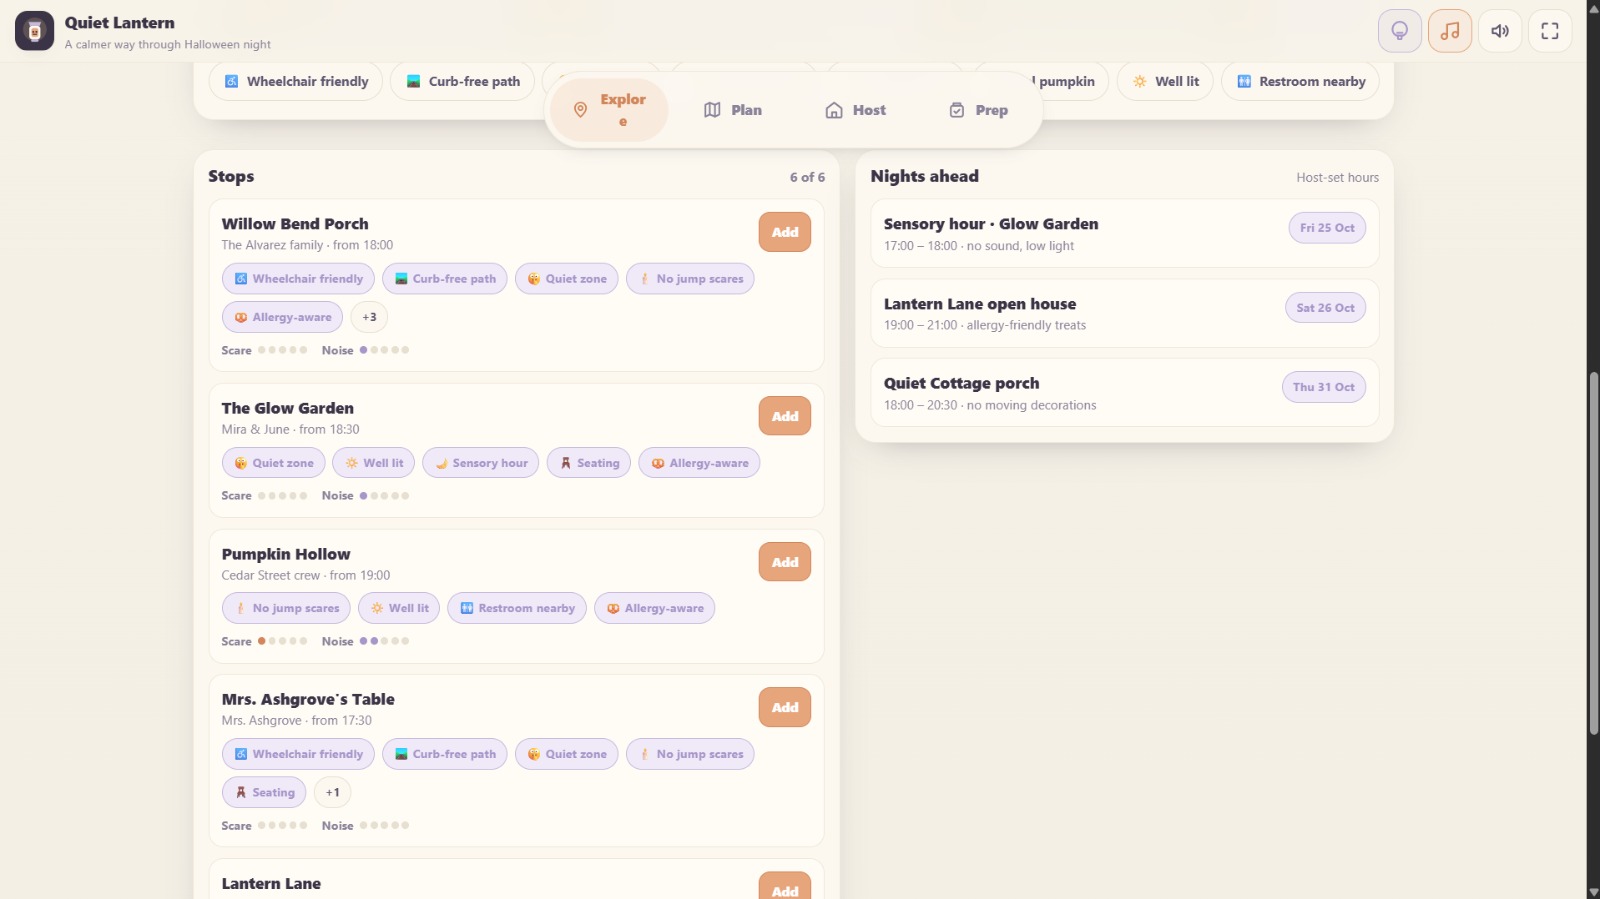This screenshot has width=1600, height=899.
Task: Click the Noise level dots on Willow Bend Porch
Action: coord(384,350)
